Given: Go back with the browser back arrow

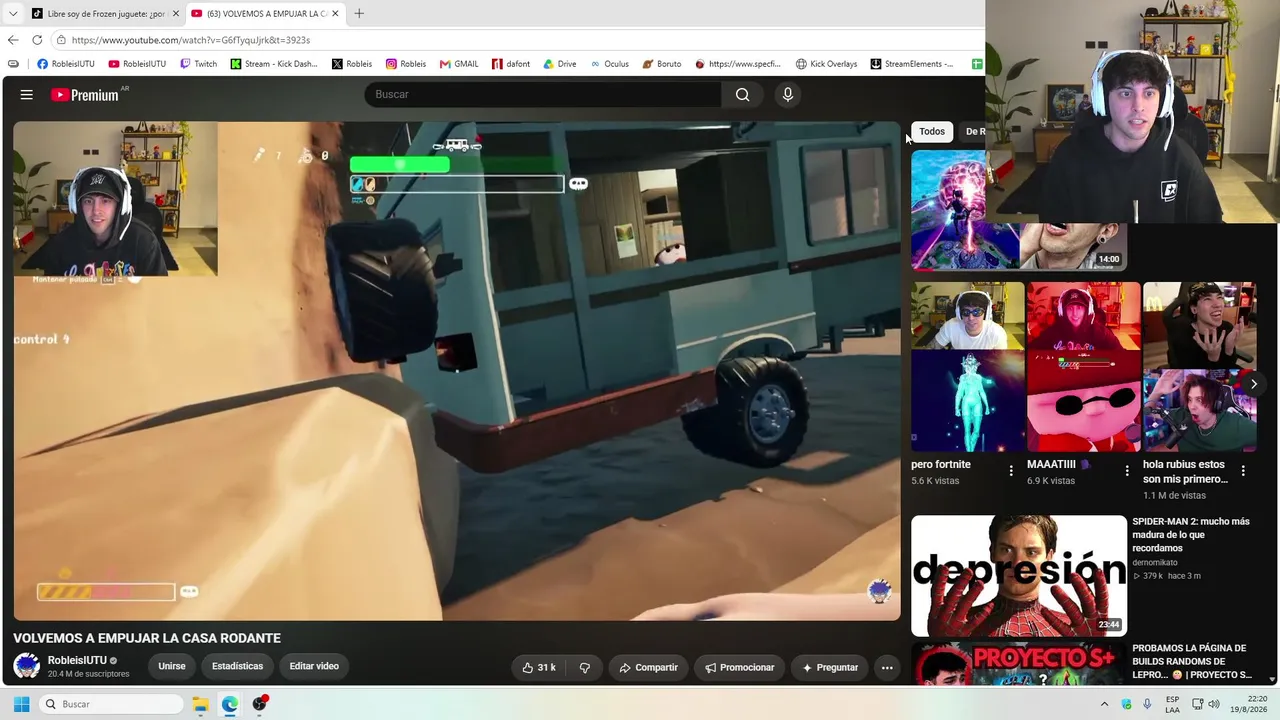Looking at the screenshot, I should (13, 40).
